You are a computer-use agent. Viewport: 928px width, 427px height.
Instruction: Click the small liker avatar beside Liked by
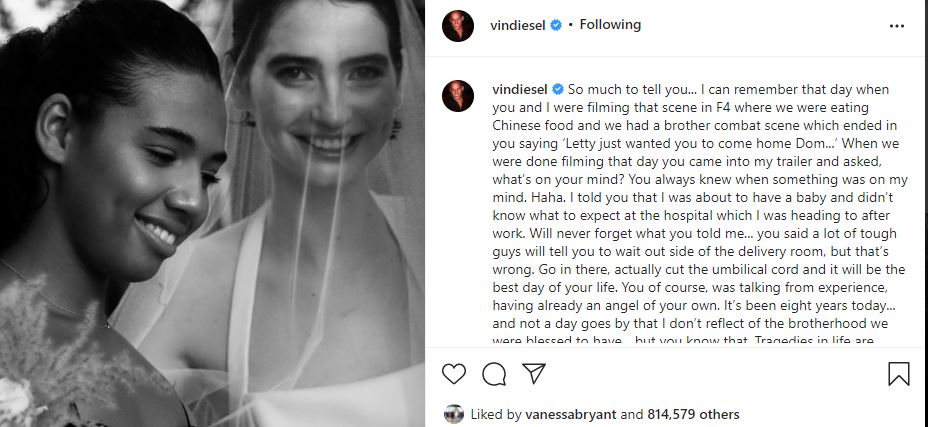[454, 414]
